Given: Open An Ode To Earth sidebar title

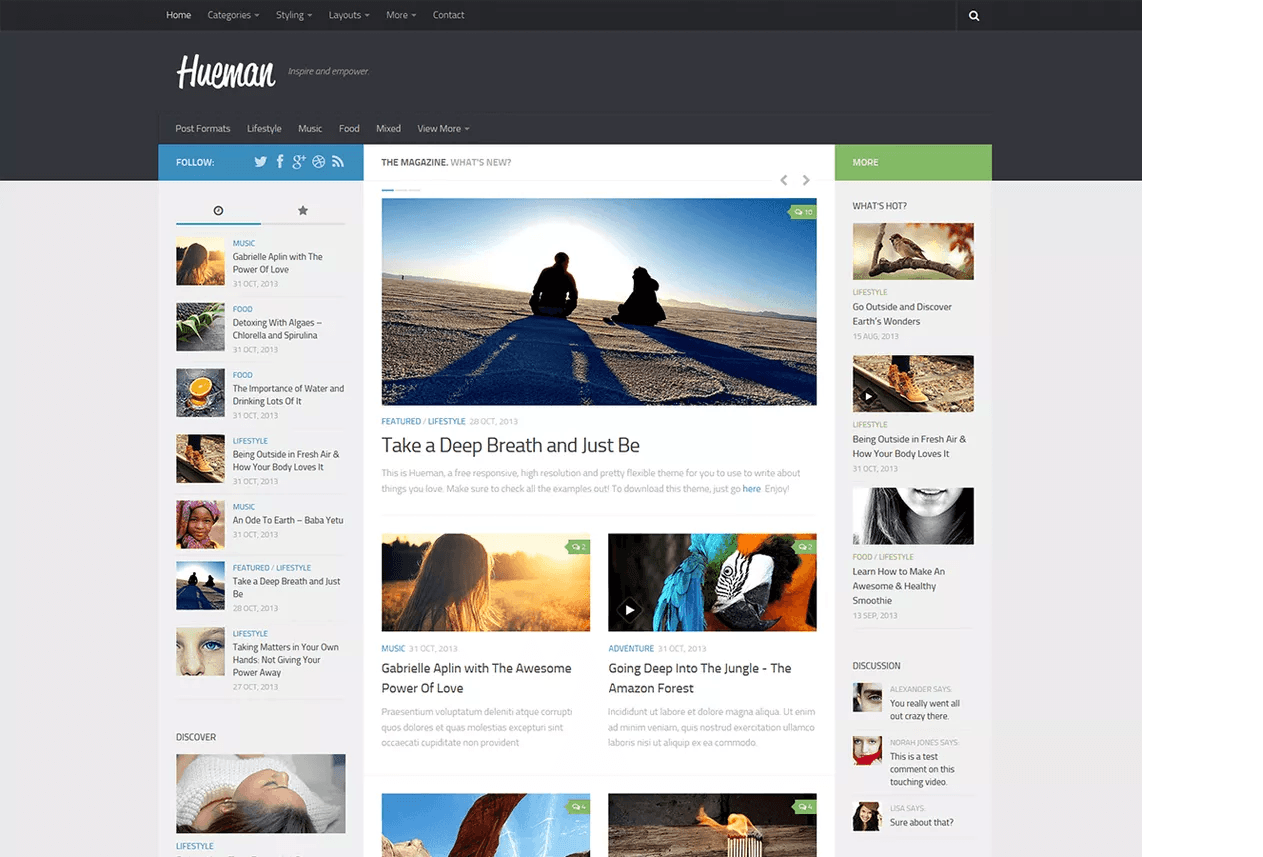Looking at the screenshot, I should click(x=288, y=520).
